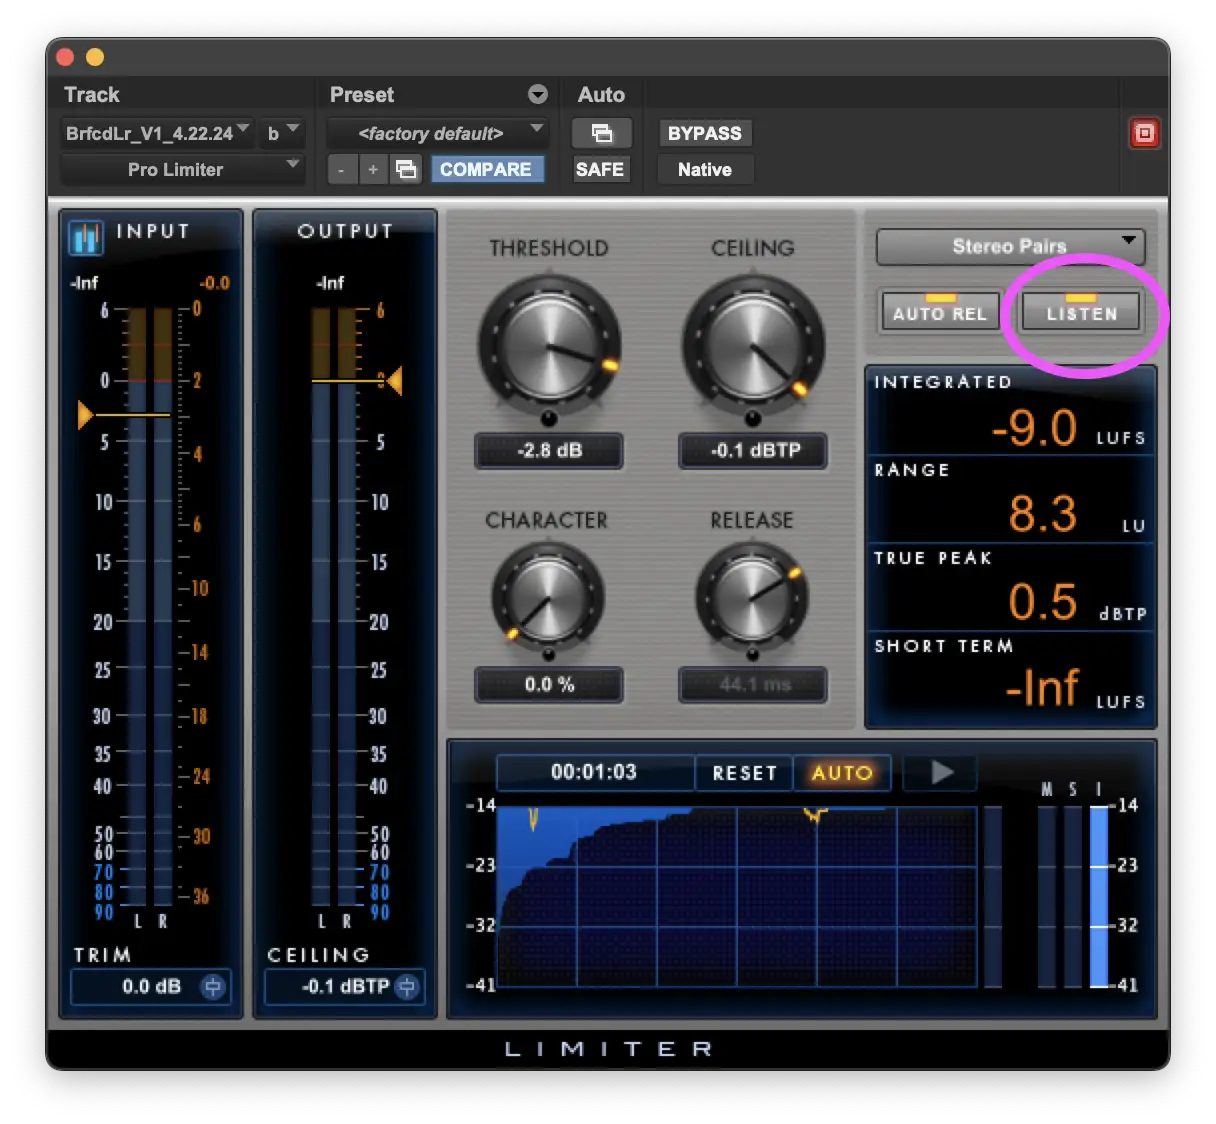Click the preset settings copy icon
This screenshot has width=1216, height=1124.
(x=406, y=170)
